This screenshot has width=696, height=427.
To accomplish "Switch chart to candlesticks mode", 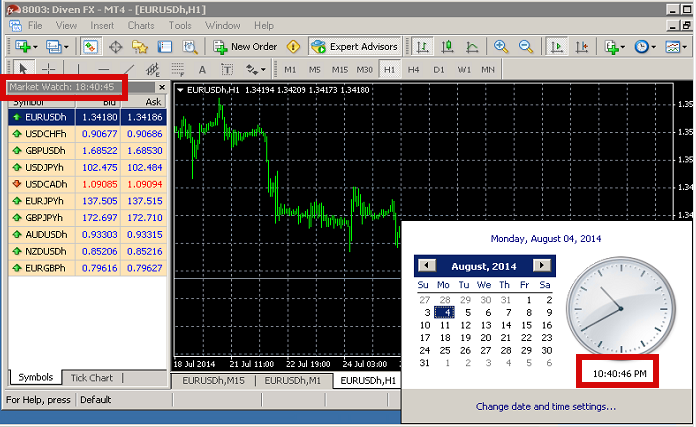I will [x=447, y=47].
